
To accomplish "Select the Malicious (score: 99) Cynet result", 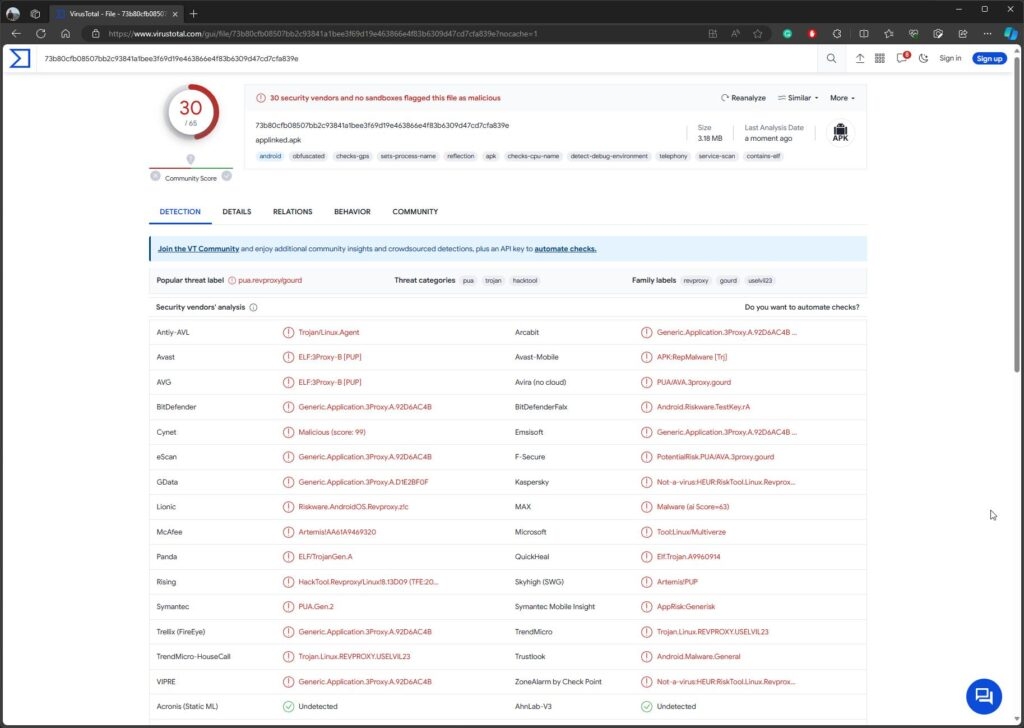I will pos(332,432).
